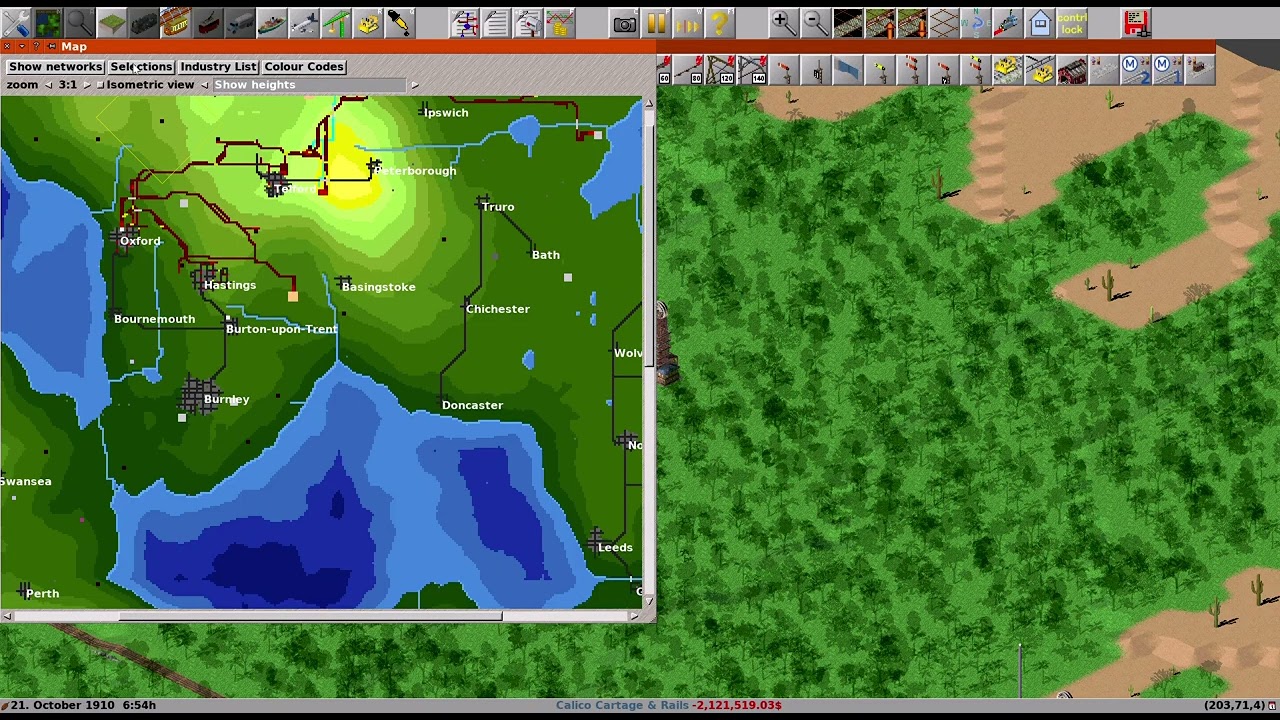Click the arrow right of Show heights
Image resolution: width=1280 pixels, height=720 pixels.
pyautogui.click(x=414, y=85)
